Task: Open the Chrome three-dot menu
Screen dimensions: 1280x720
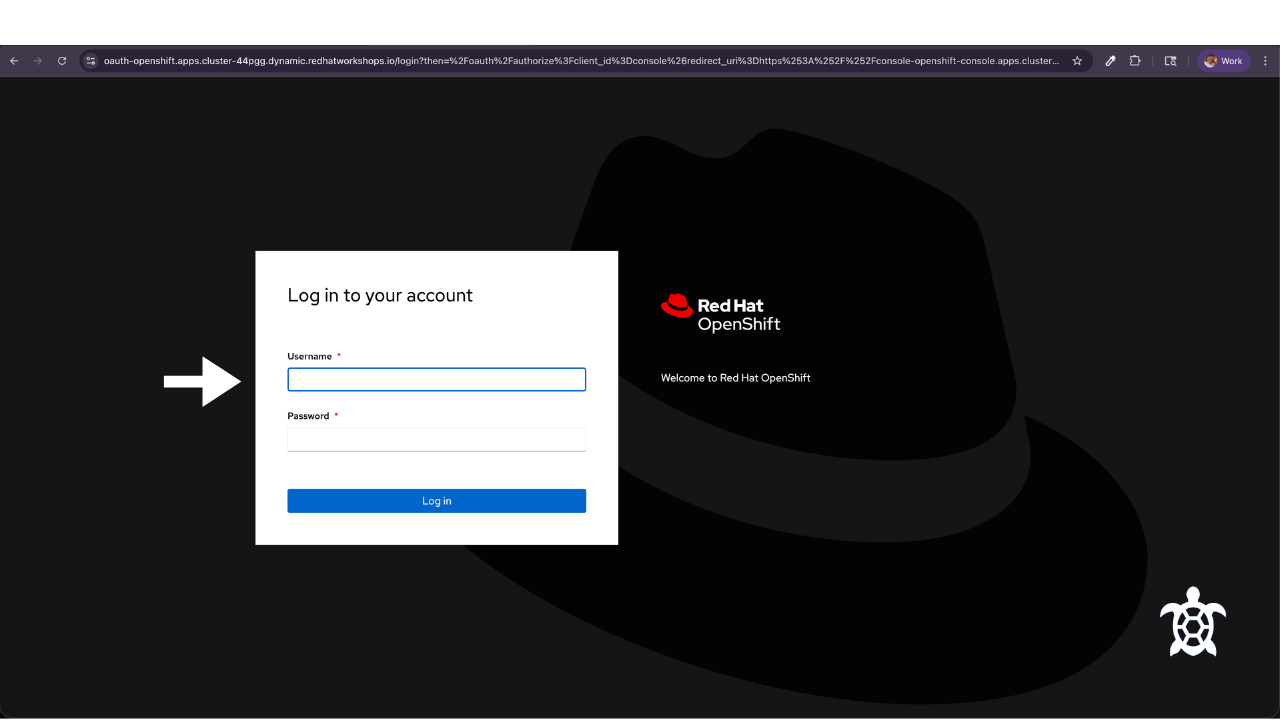Action: tap(1265, 61)
